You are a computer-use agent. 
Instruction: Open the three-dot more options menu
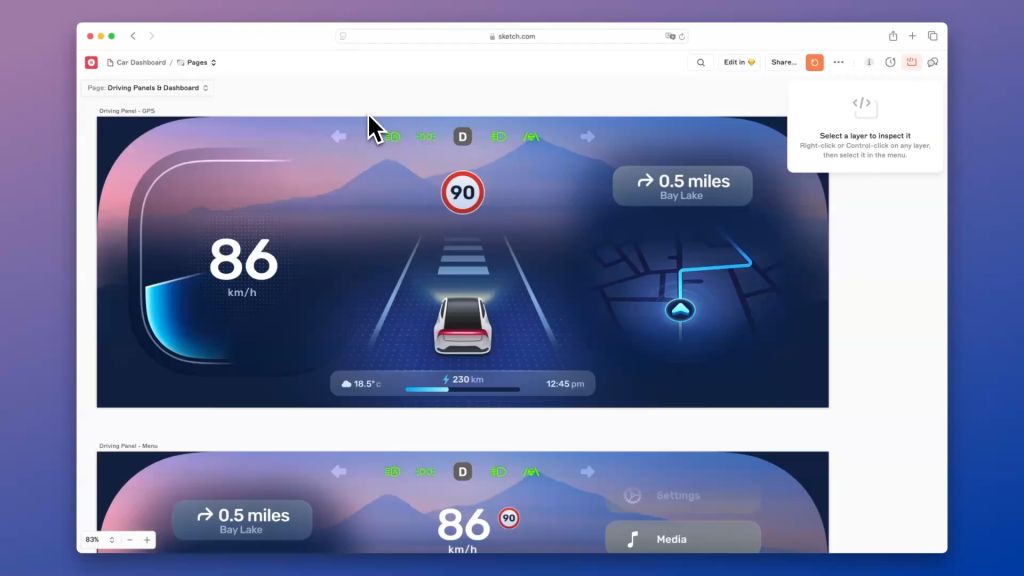pyautogui.click(x=839, y=63)
